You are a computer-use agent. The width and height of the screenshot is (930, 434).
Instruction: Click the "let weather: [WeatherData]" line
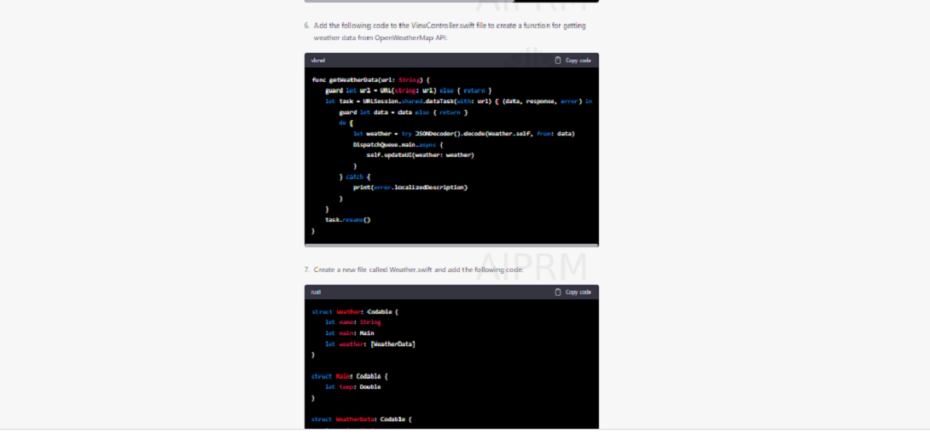click(369, 343)
